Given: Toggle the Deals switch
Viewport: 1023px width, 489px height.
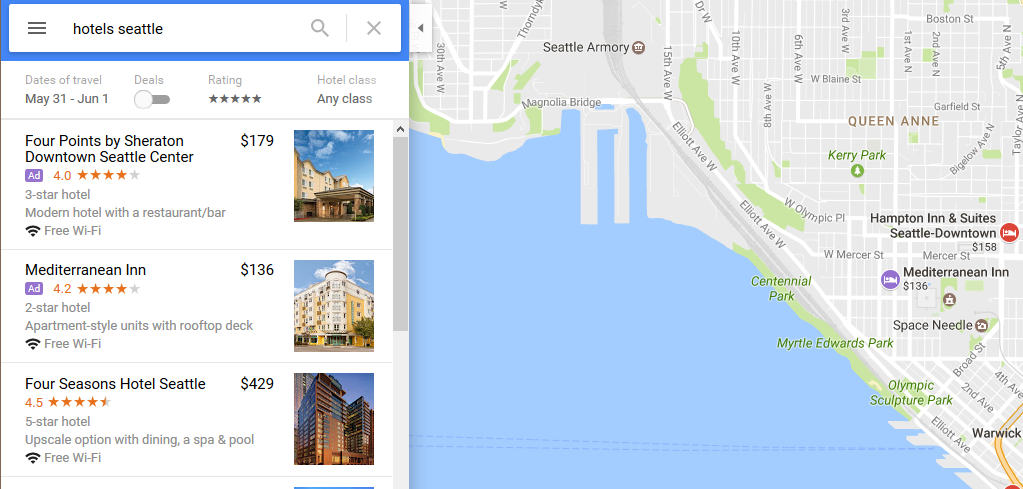Looking at the screenshot, I should 152,99.
